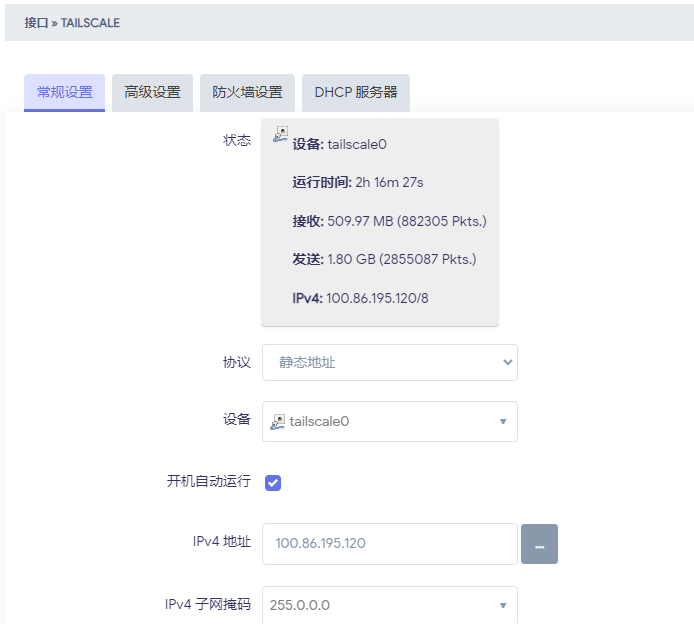Click the chevron of the 协议 select box

click(507, 363)
